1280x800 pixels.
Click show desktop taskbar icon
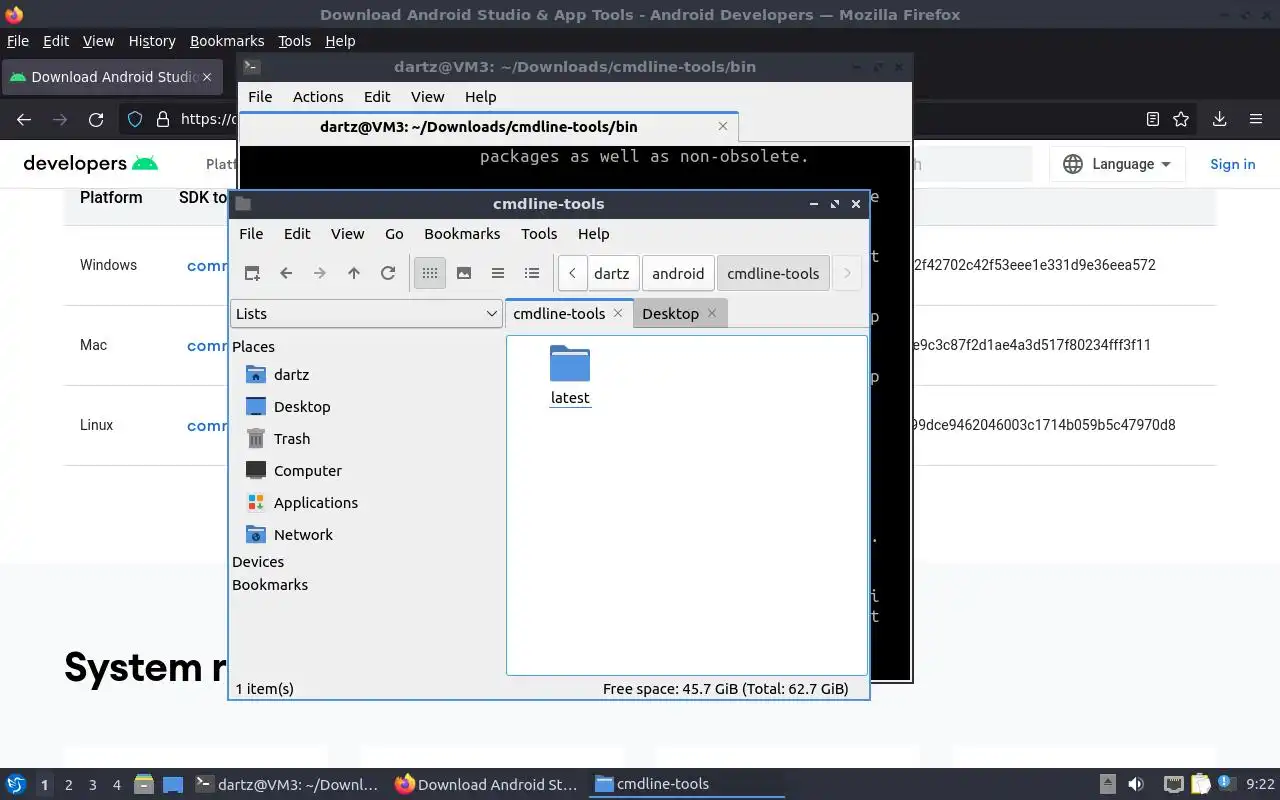click(173, 785)
